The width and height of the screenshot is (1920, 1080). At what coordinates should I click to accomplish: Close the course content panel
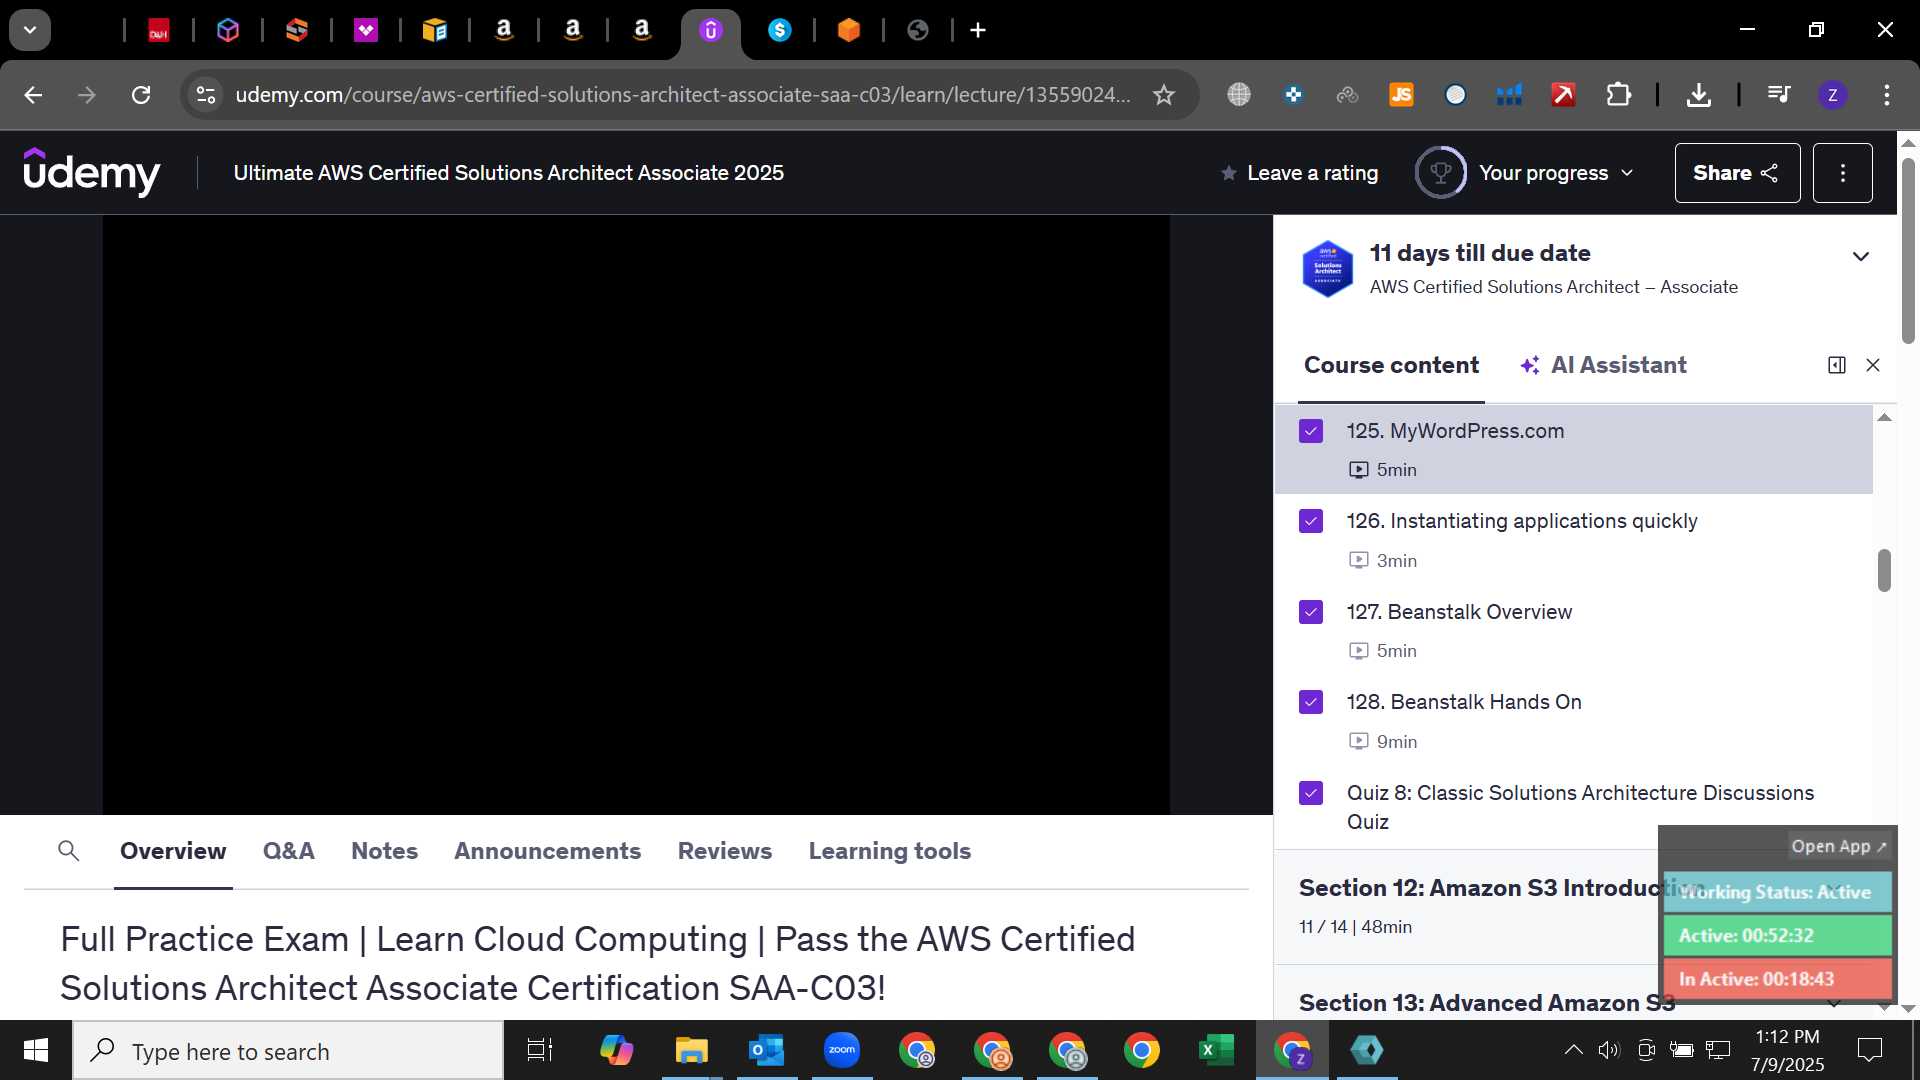coord(1873,365)
